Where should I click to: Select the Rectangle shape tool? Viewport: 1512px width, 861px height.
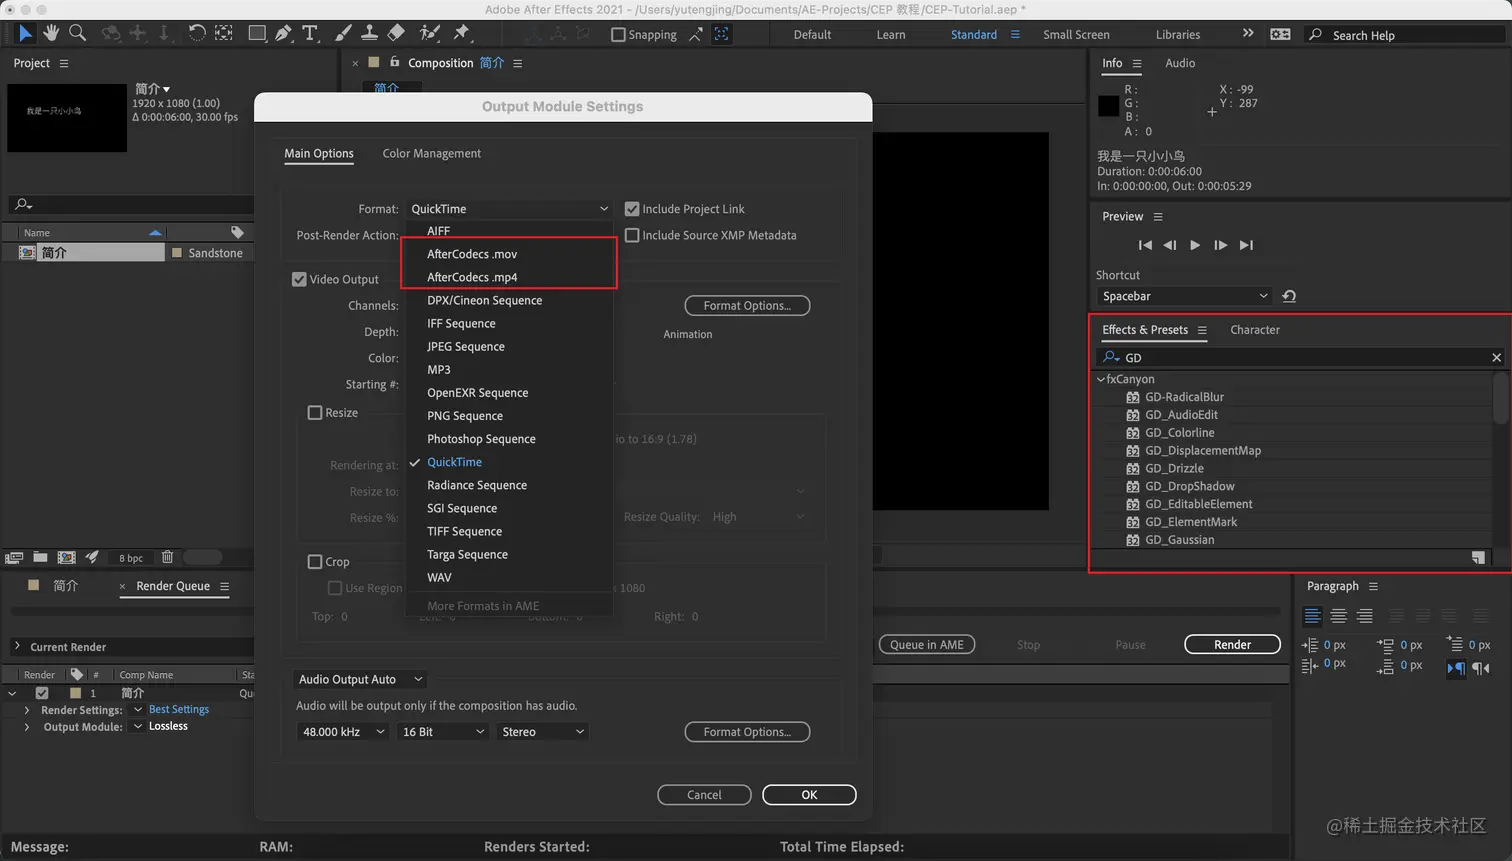pyautogui.click(x=257, y=33)
